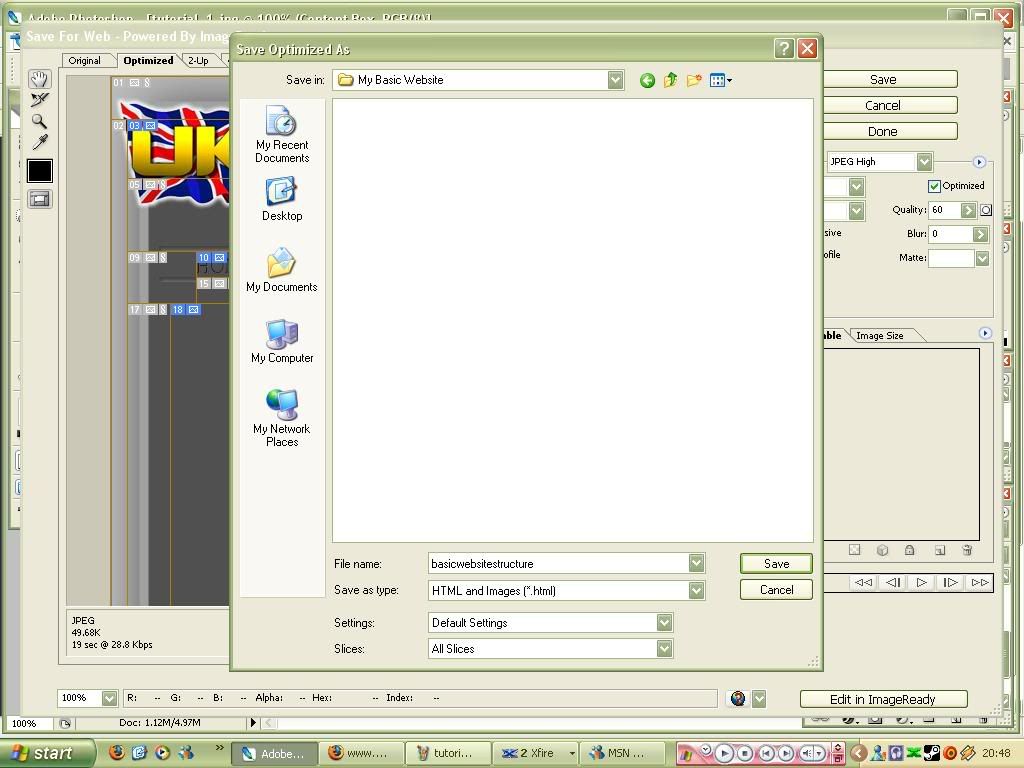Viewport: 1024px width, 768px height.
Task: Open the View menu icon
Action: pos(720,80)
